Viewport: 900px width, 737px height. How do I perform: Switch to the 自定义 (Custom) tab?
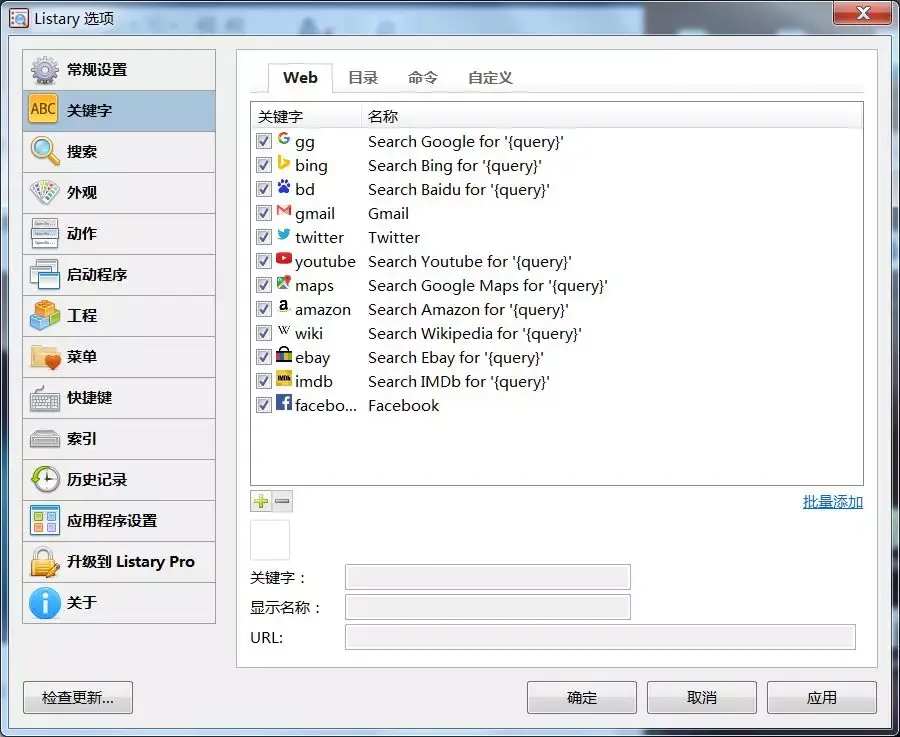point(490,77)
